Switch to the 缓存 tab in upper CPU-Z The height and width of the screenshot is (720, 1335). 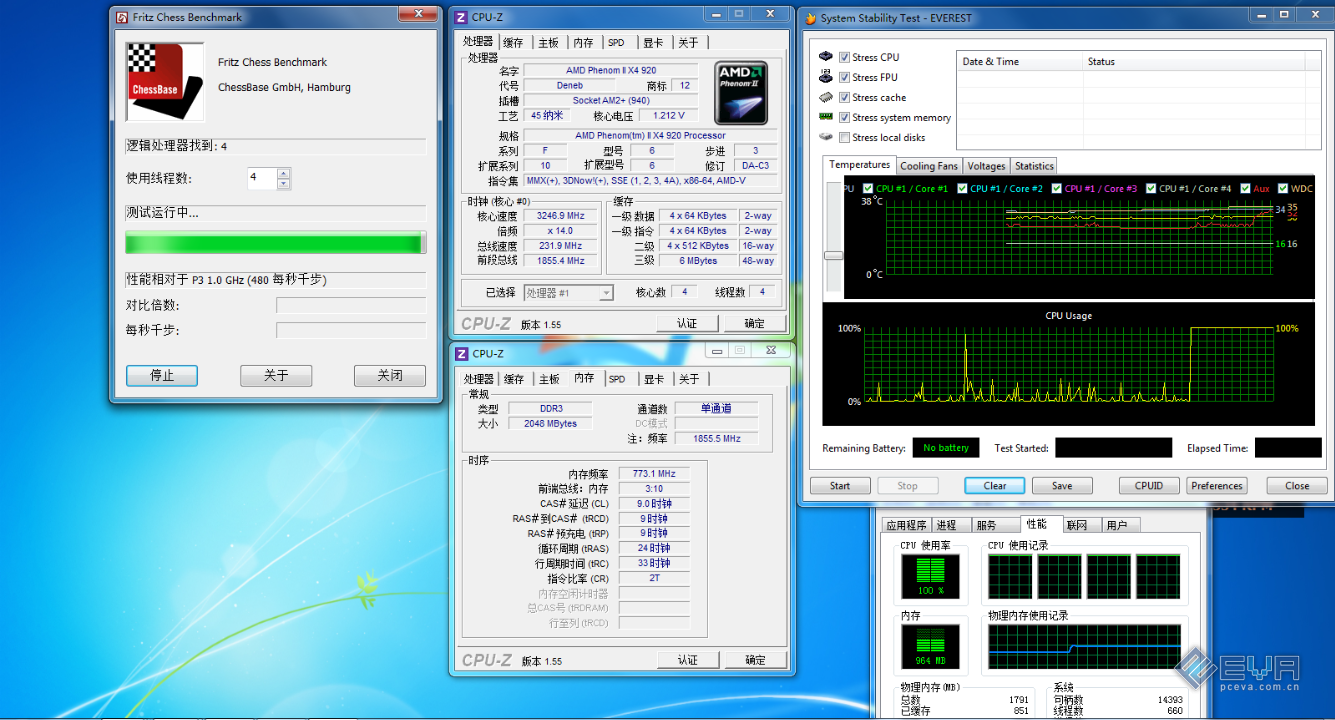click(513, 43)
